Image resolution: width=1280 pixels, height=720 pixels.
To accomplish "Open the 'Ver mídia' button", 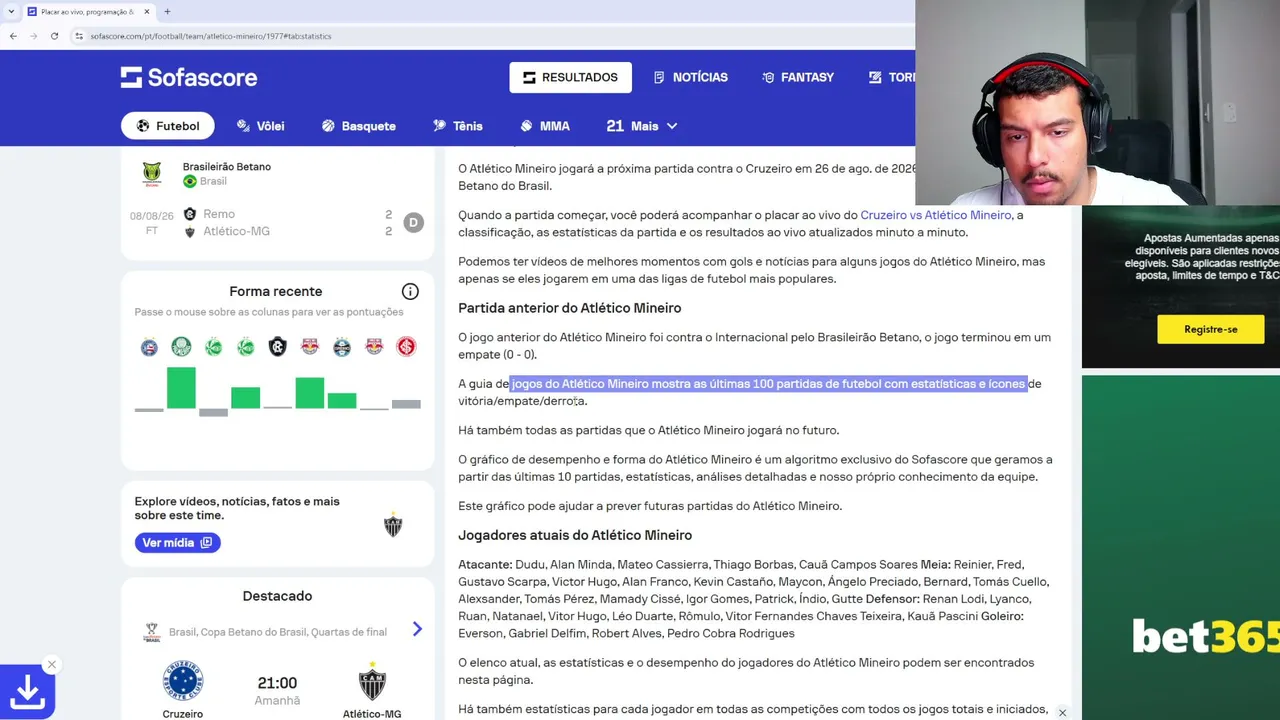I will [177, 543].
